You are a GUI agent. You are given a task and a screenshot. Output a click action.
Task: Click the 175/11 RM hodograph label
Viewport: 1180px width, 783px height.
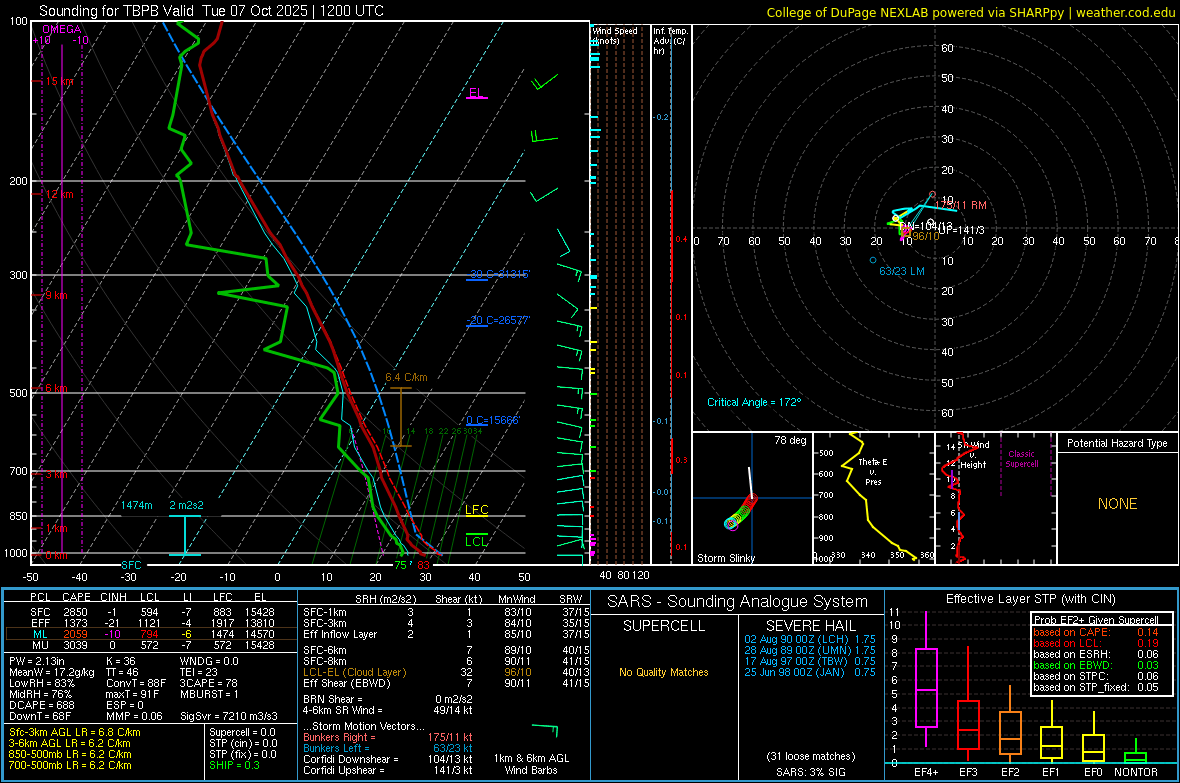960,205
